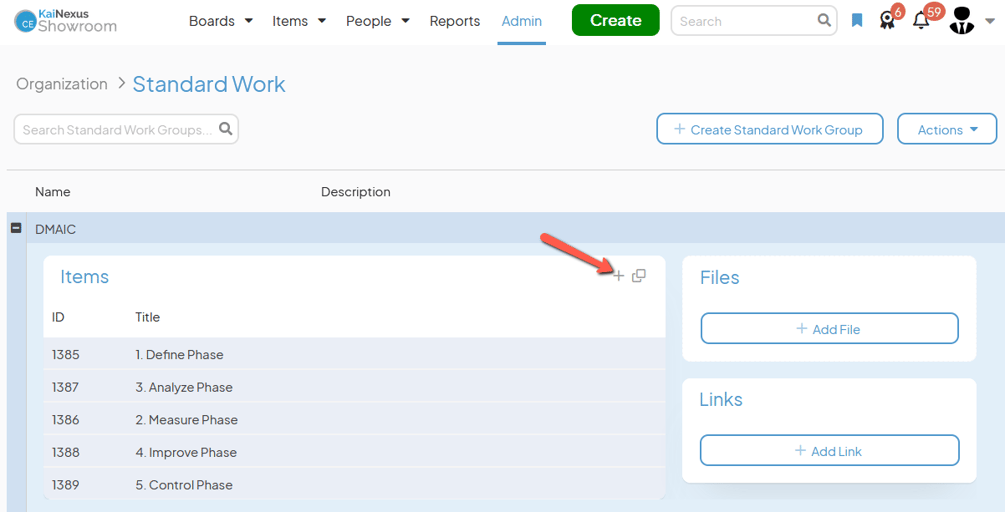Click the Add File button

point(829,329)
